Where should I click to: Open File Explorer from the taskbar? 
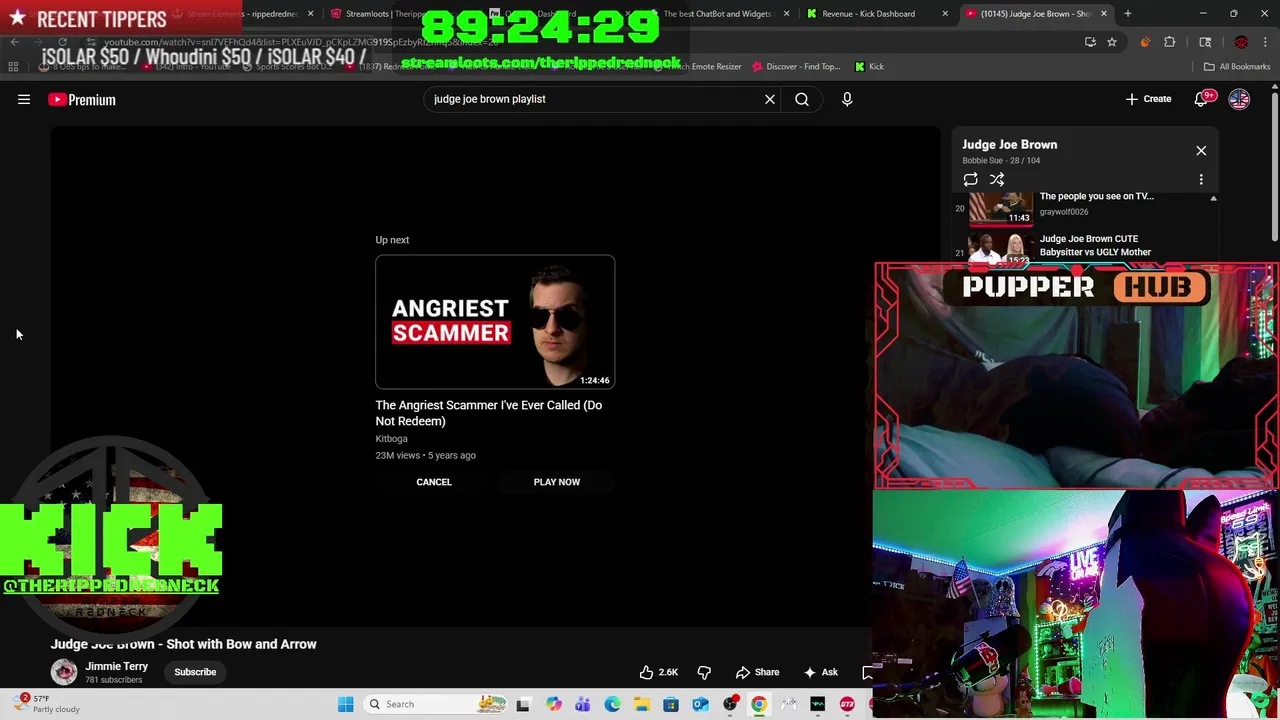[x=641, y=704]
